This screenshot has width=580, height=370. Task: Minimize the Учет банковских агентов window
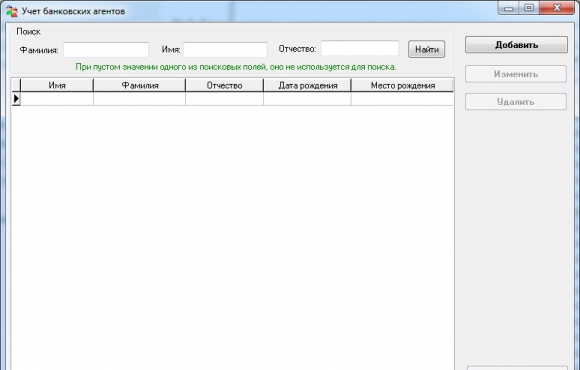pos(509,8)
